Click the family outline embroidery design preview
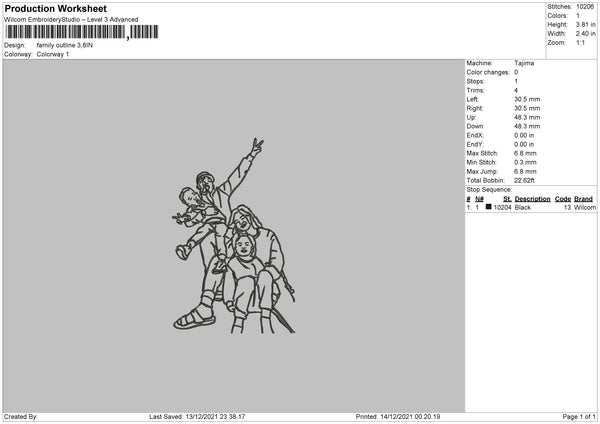This screenshot has width=600, height=424. tap(234, 236)
